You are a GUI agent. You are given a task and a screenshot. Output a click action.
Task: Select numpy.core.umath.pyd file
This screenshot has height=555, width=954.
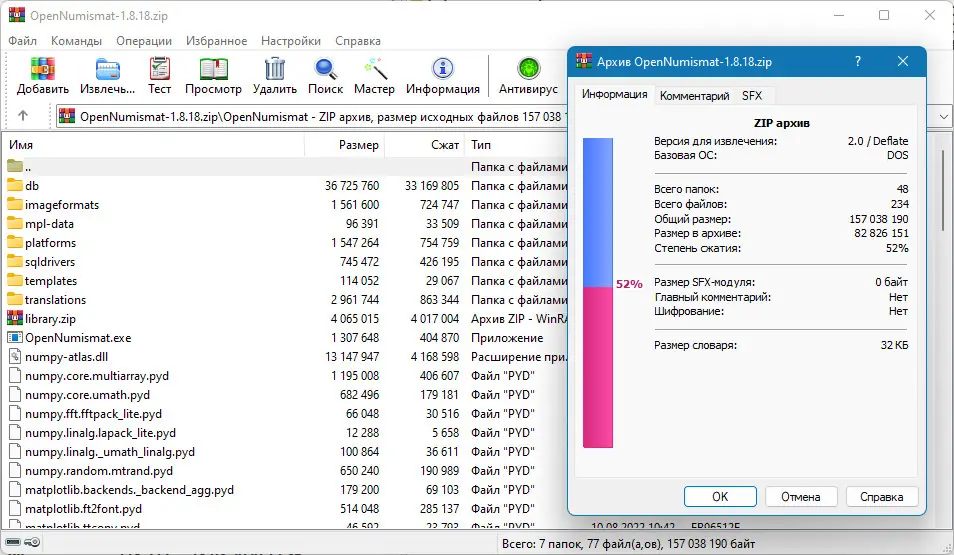(x=87, y=394)
